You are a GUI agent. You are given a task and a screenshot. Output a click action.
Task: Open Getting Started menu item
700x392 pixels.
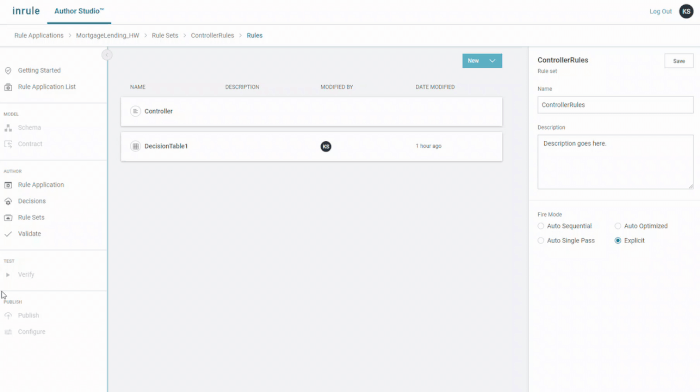39,71
